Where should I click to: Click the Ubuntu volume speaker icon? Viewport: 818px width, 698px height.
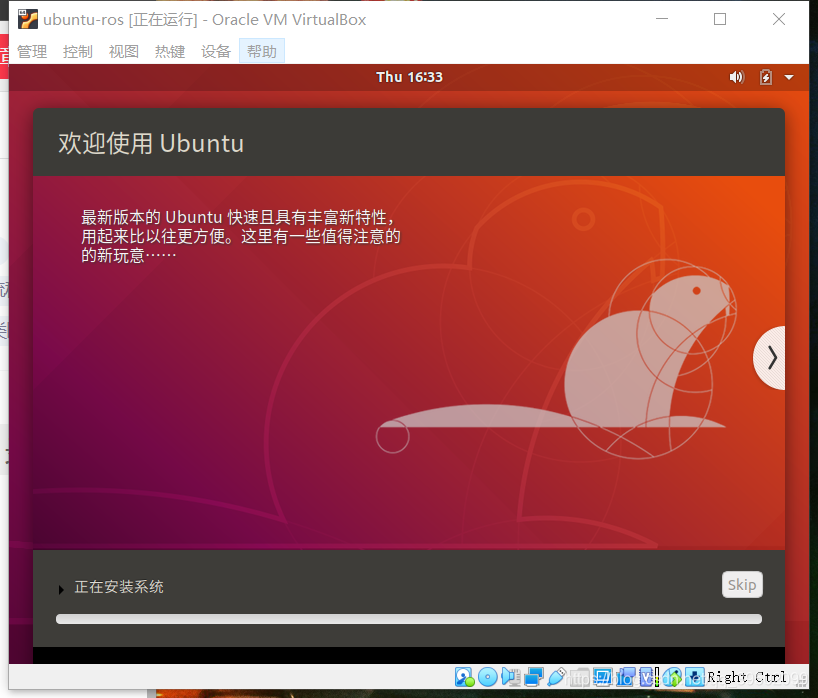click(737, 77)
